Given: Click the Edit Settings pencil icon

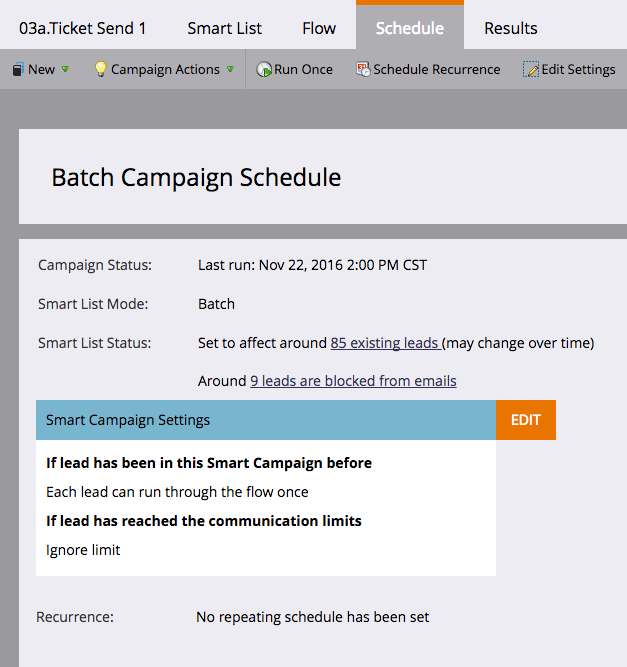Looking at the screenshot, I should tap(530, 70).
